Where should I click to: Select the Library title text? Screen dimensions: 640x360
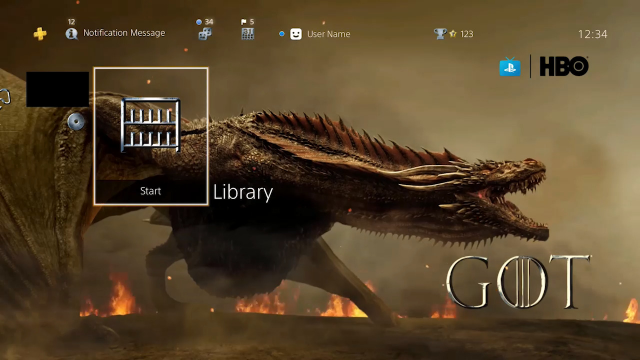pos(243,192)
